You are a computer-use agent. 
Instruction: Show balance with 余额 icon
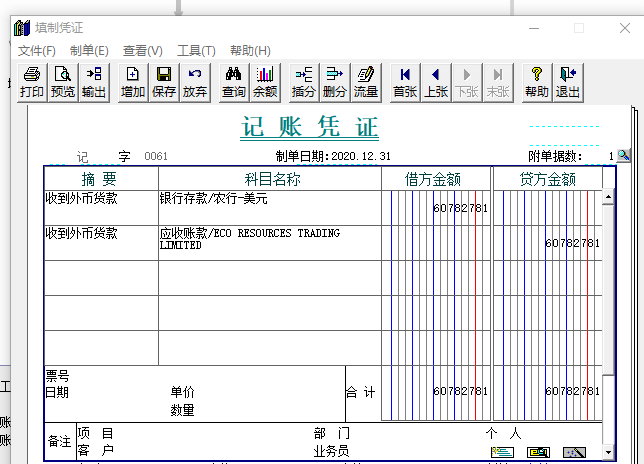click(x=265, y=83)
